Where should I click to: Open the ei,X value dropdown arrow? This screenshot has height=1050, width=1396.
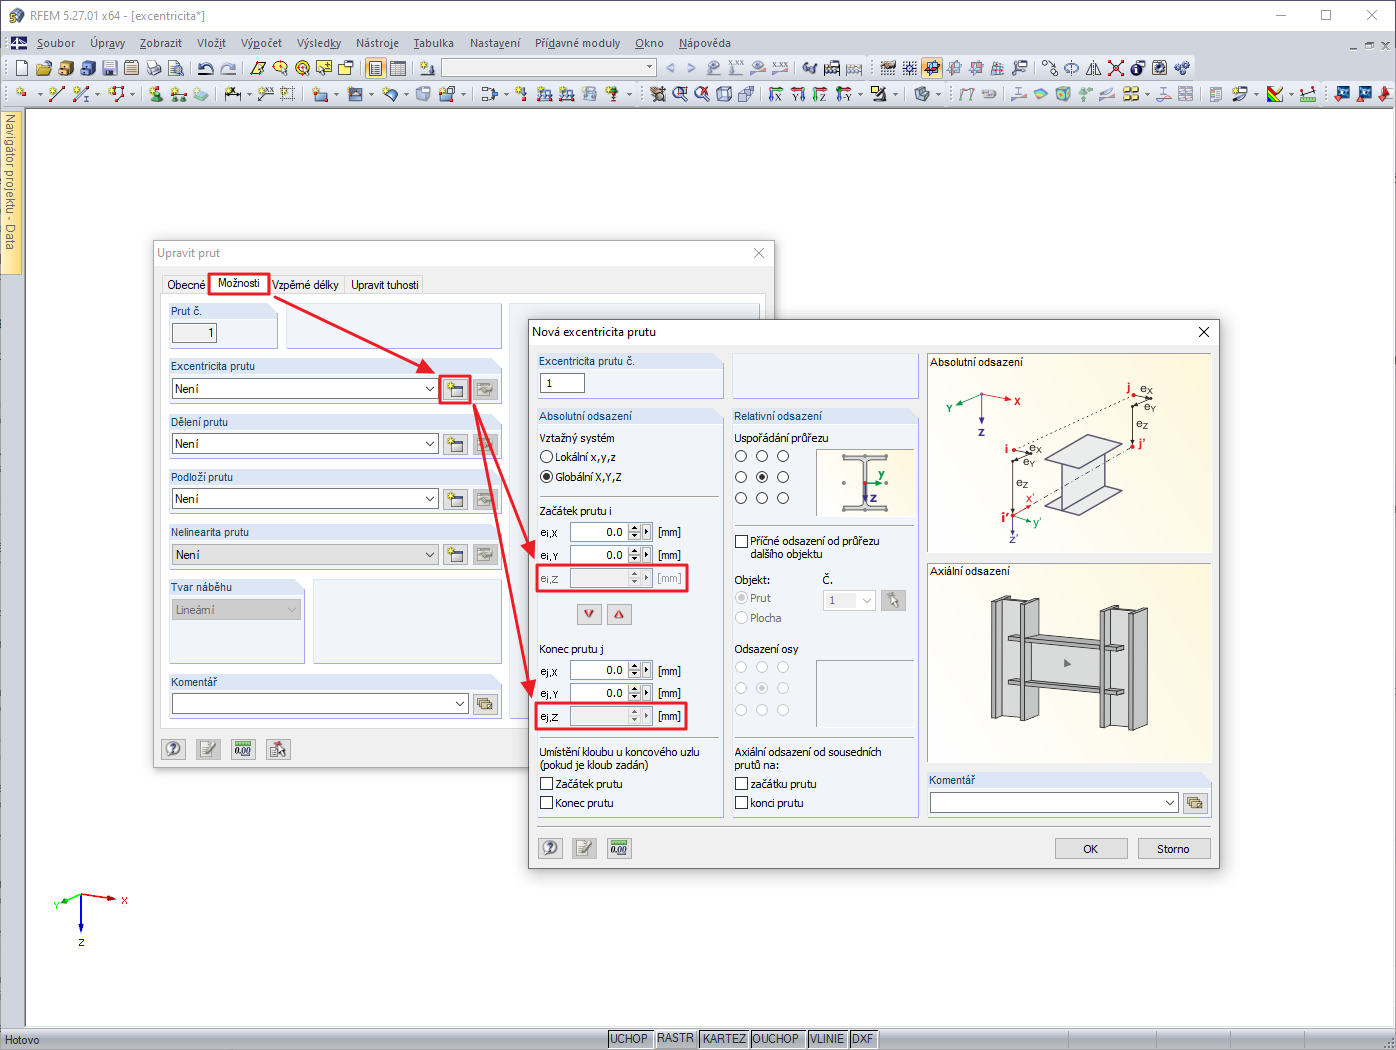click(647, 532)
